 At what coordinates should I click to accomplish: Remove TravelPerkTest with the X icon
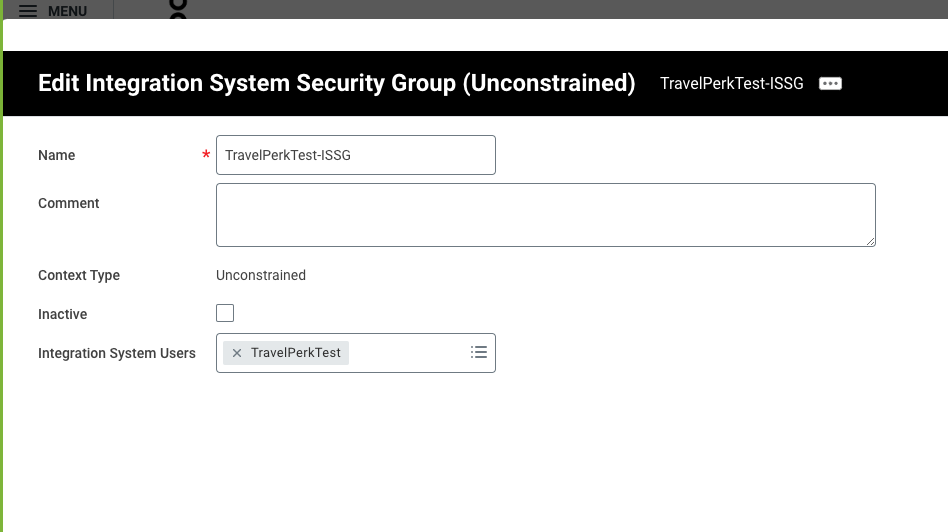click(x=237, y=353)
